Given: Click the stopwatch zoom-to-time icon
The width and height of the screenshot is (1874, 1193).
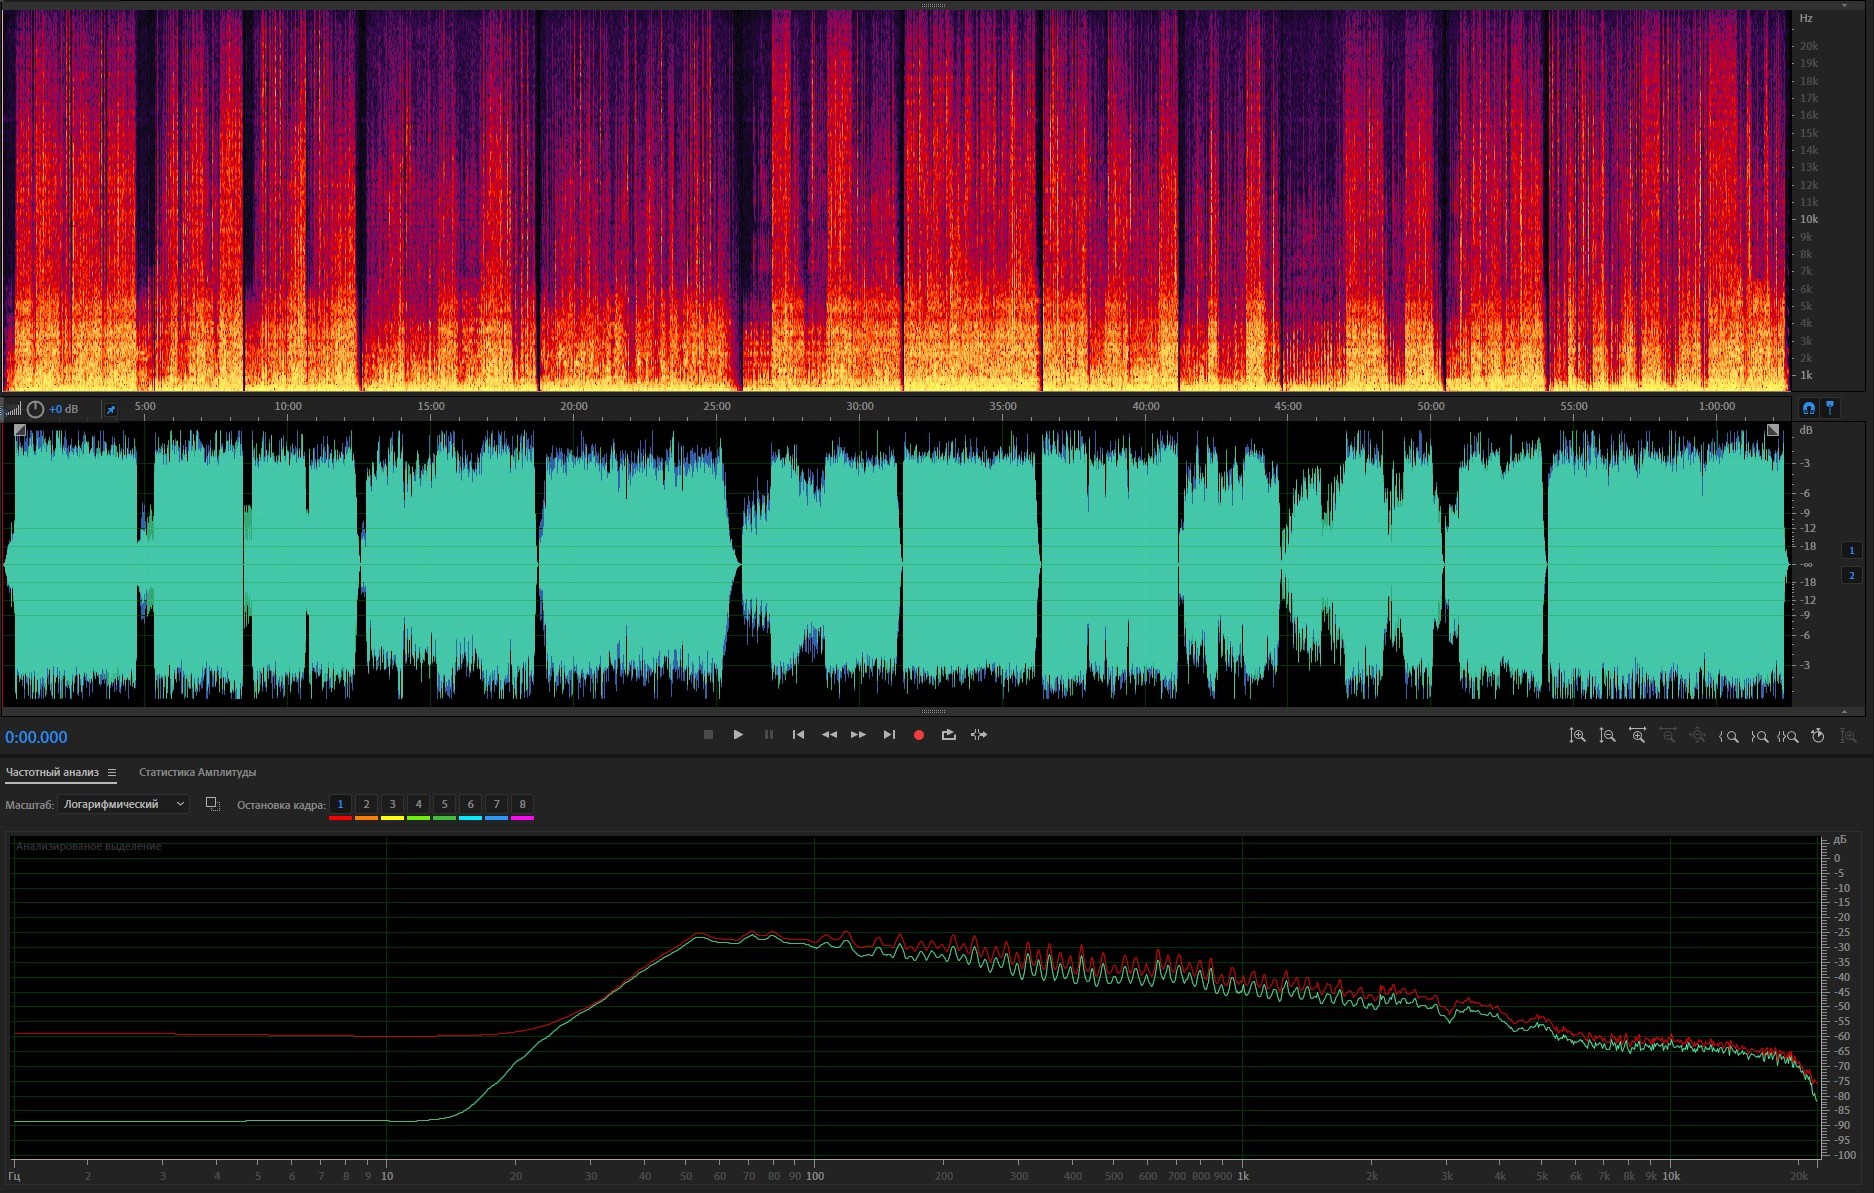Looking at the screenshot, I should pyautogui.click(x=1818, y=736).
